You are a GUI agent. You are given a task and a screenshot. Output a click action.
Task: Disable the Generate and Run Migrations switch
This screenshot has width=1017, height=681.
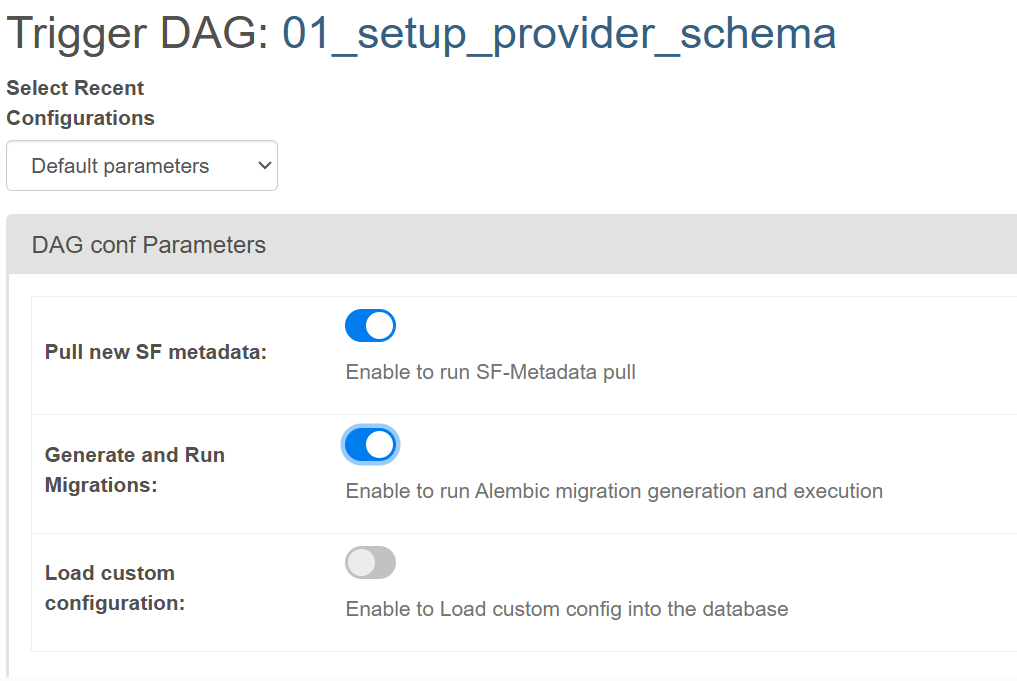pyautogui.click(x=370, y=444)
